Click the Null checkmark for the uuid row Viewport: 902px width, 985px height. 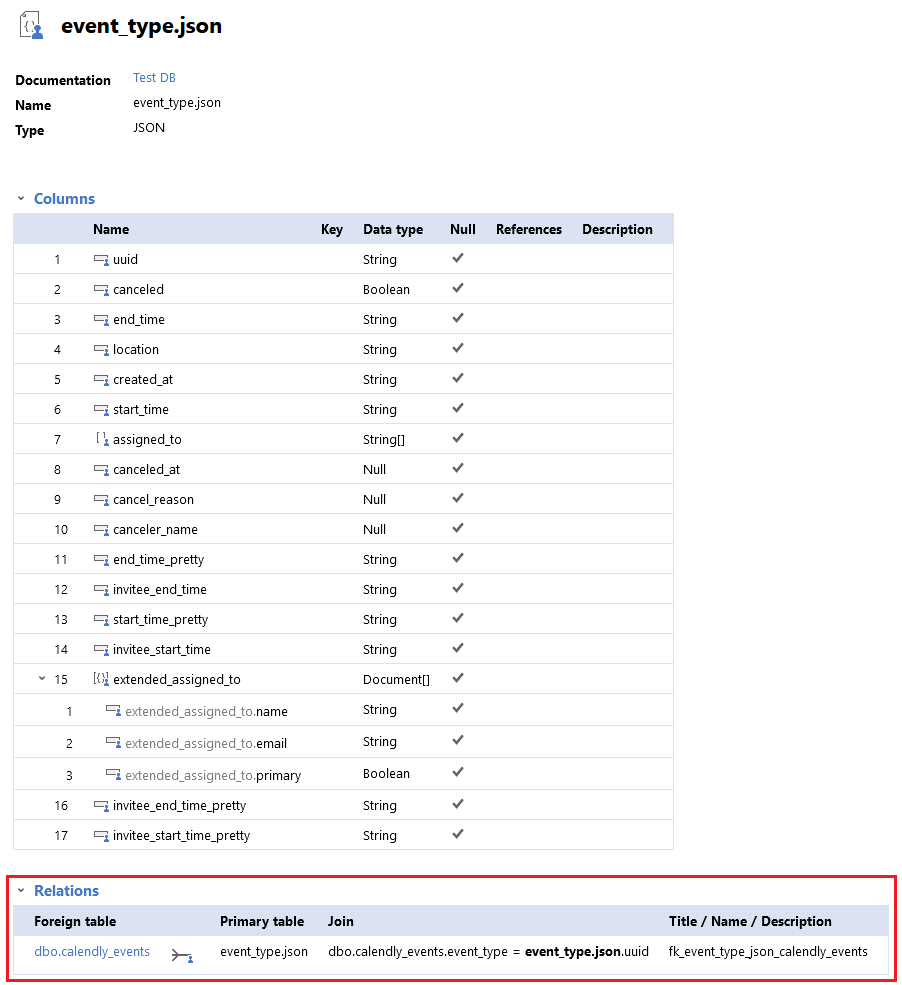(458, 258)
